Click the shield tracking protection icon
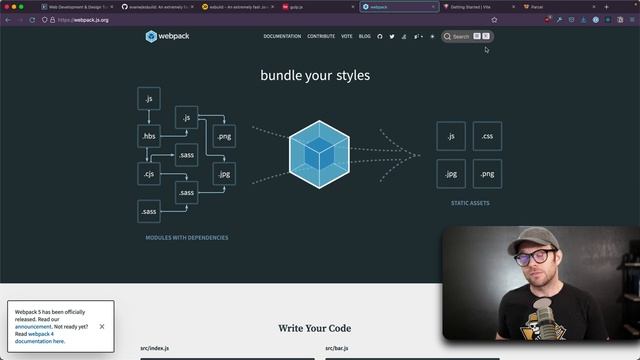The height and width of the screenshot is (360, 640). (44, 20)
